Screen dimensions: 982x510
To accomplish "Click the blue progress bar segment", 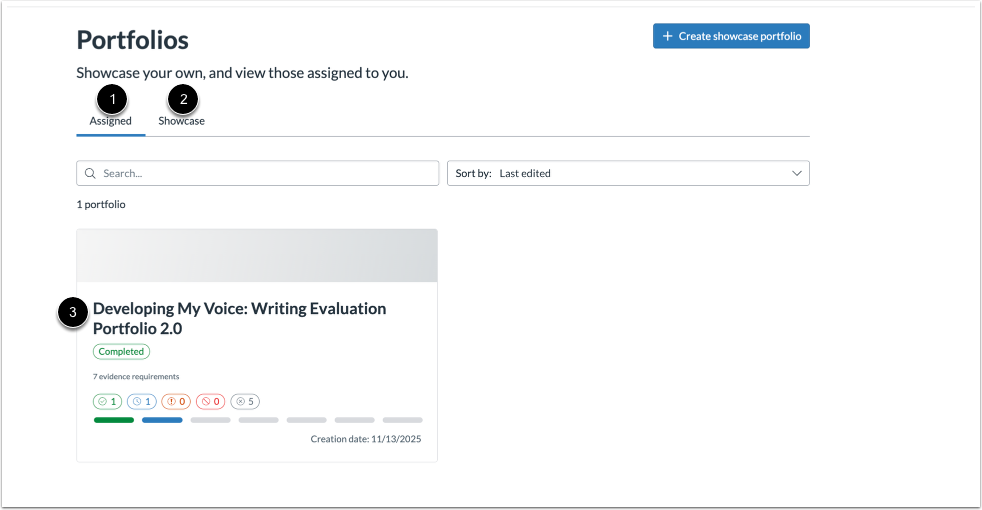I will click(x=162, y=420).
